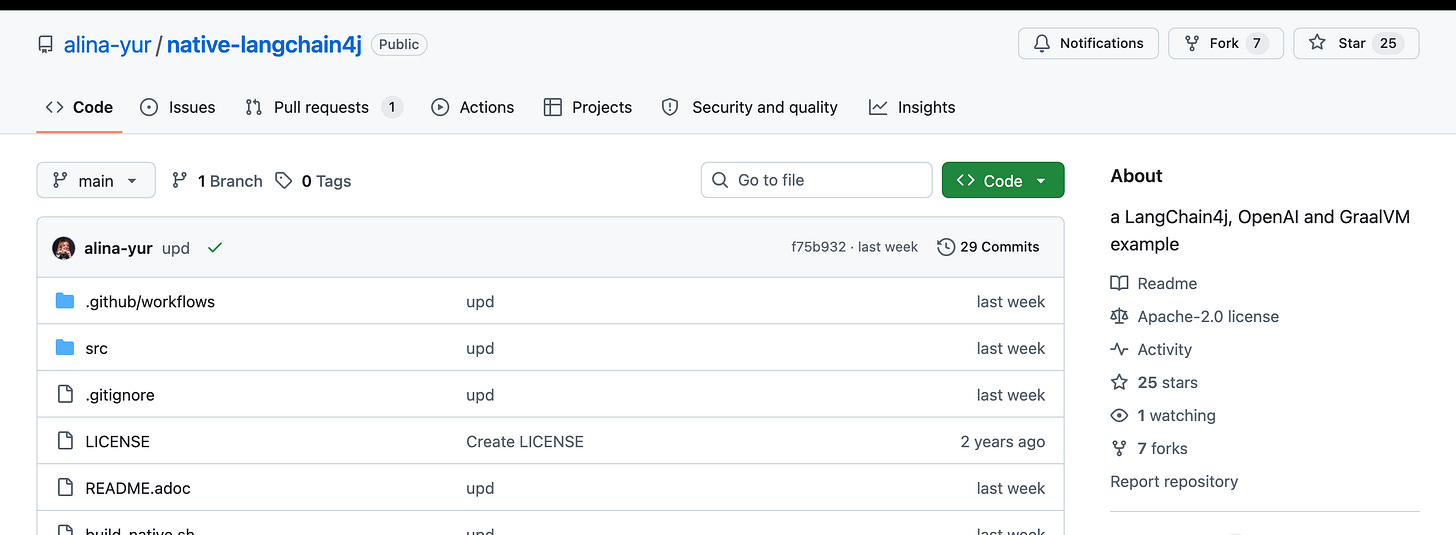The image size is (1456, 535).
Task: Click the Notifications button
Action: (x=1088, y=43)
